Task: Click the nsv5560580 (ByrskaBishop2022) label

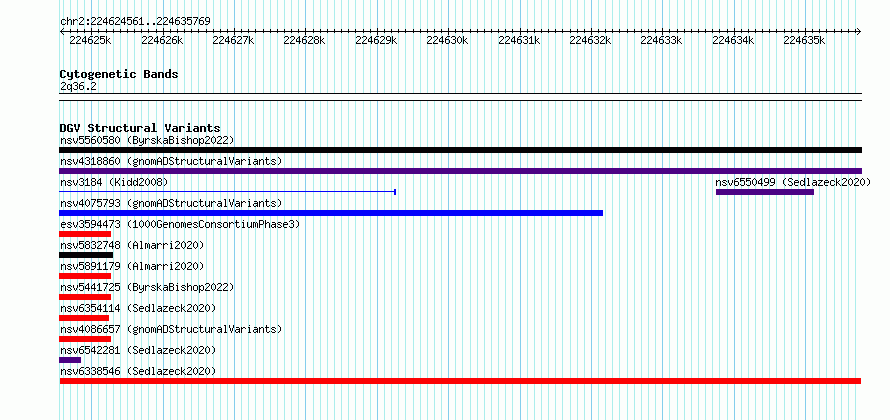Action: (147, 140)
